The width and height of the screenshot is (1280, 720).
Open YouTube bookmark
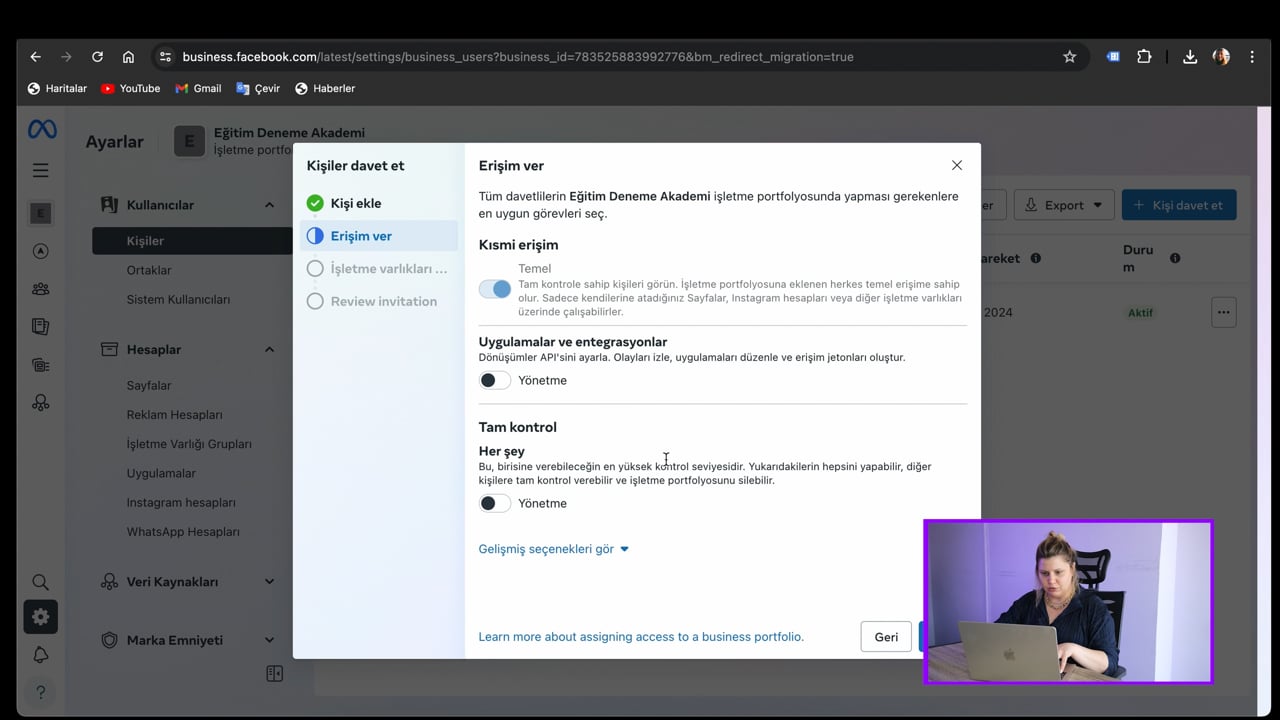pos(130,88)
